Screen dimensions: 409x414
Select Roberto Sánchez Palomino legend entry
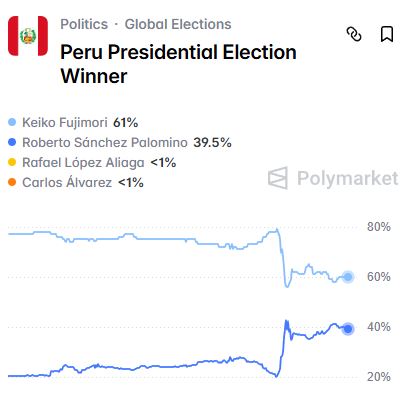tap(120, 142)
